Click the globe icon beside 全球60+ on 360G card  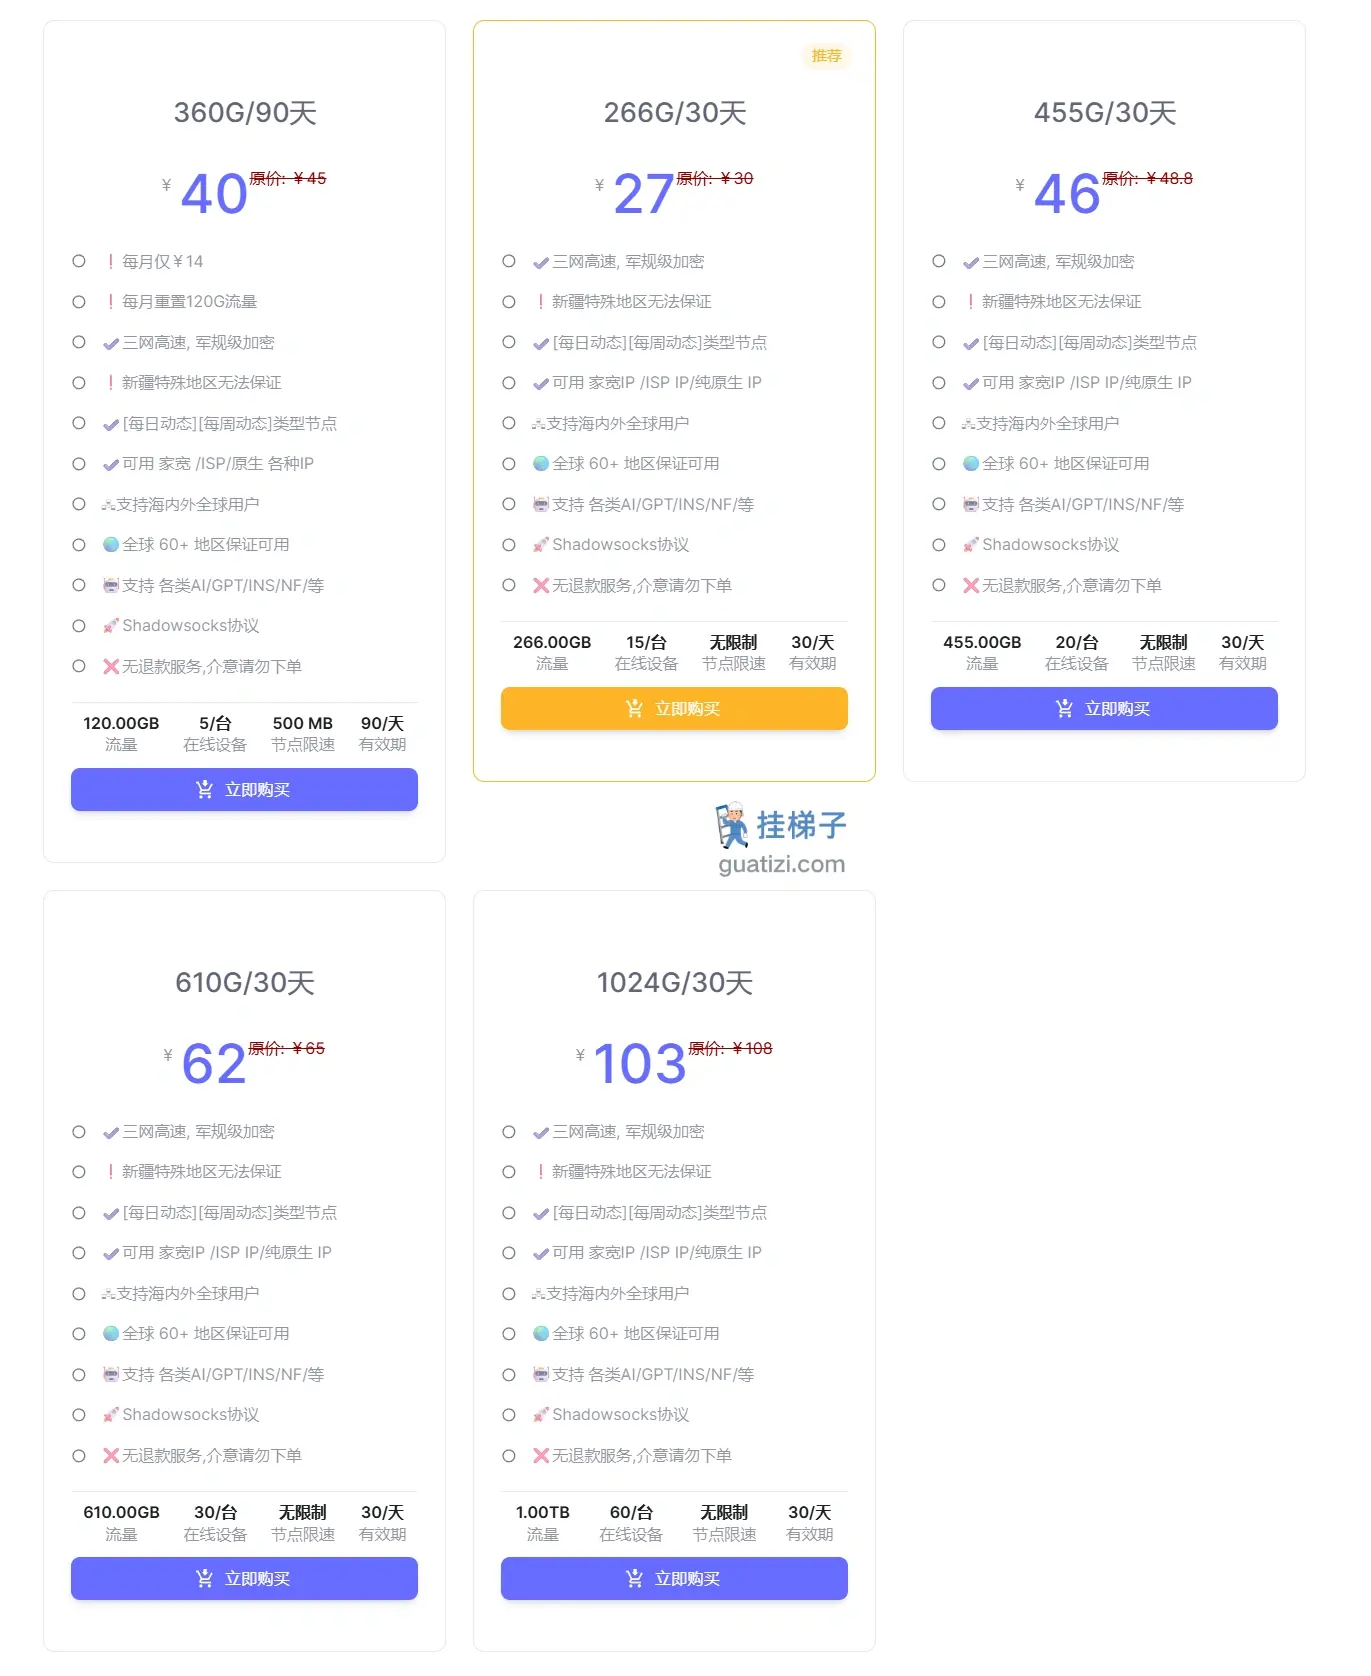click(x=110, y=544)
